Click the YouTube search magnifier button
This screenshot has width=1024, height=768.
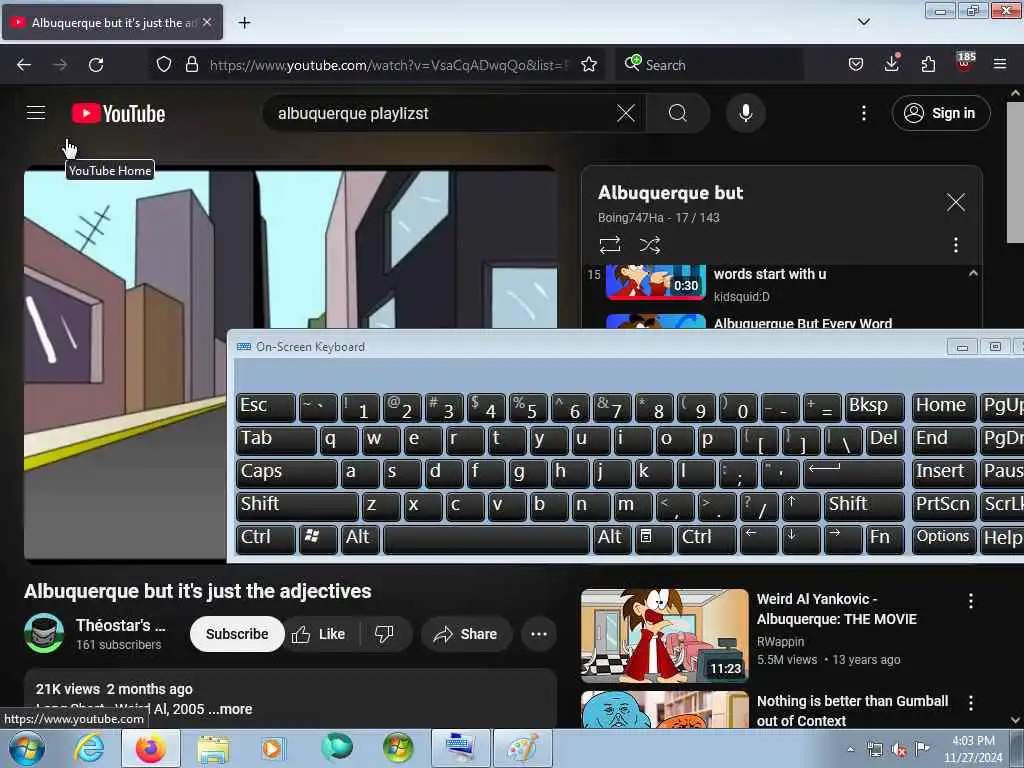[x=678, y=114]
